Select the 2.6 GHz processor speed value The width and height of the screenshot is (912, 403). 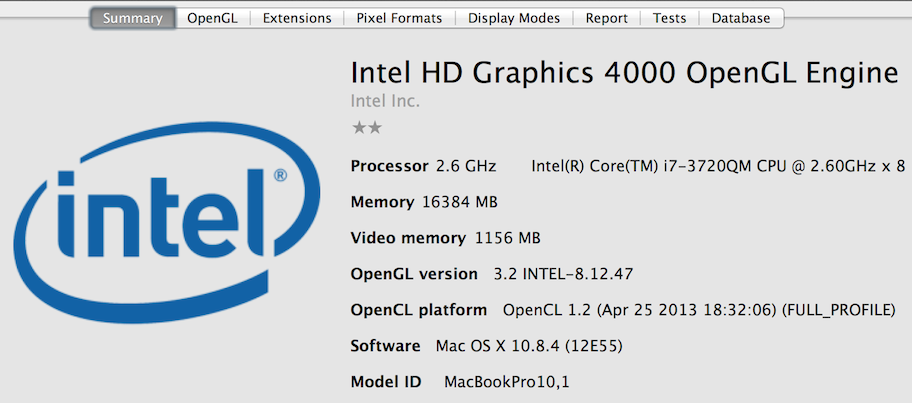tap(466, 166)
